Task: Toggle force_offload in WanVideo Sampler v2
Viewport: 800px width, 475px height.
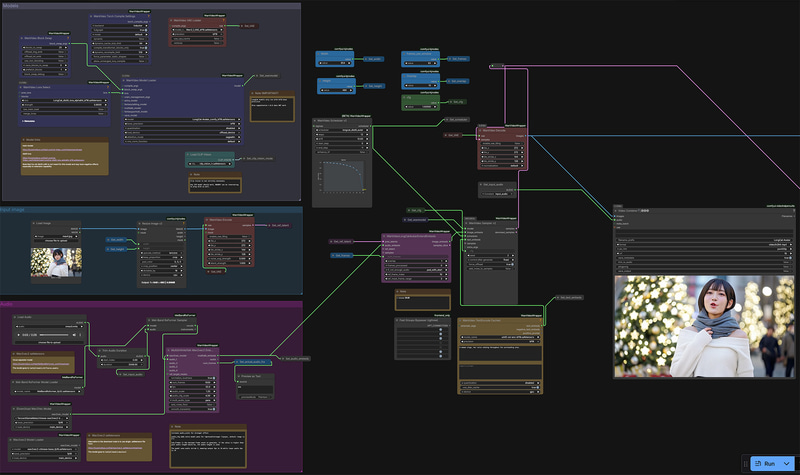Action: click(x=490, y=264)
